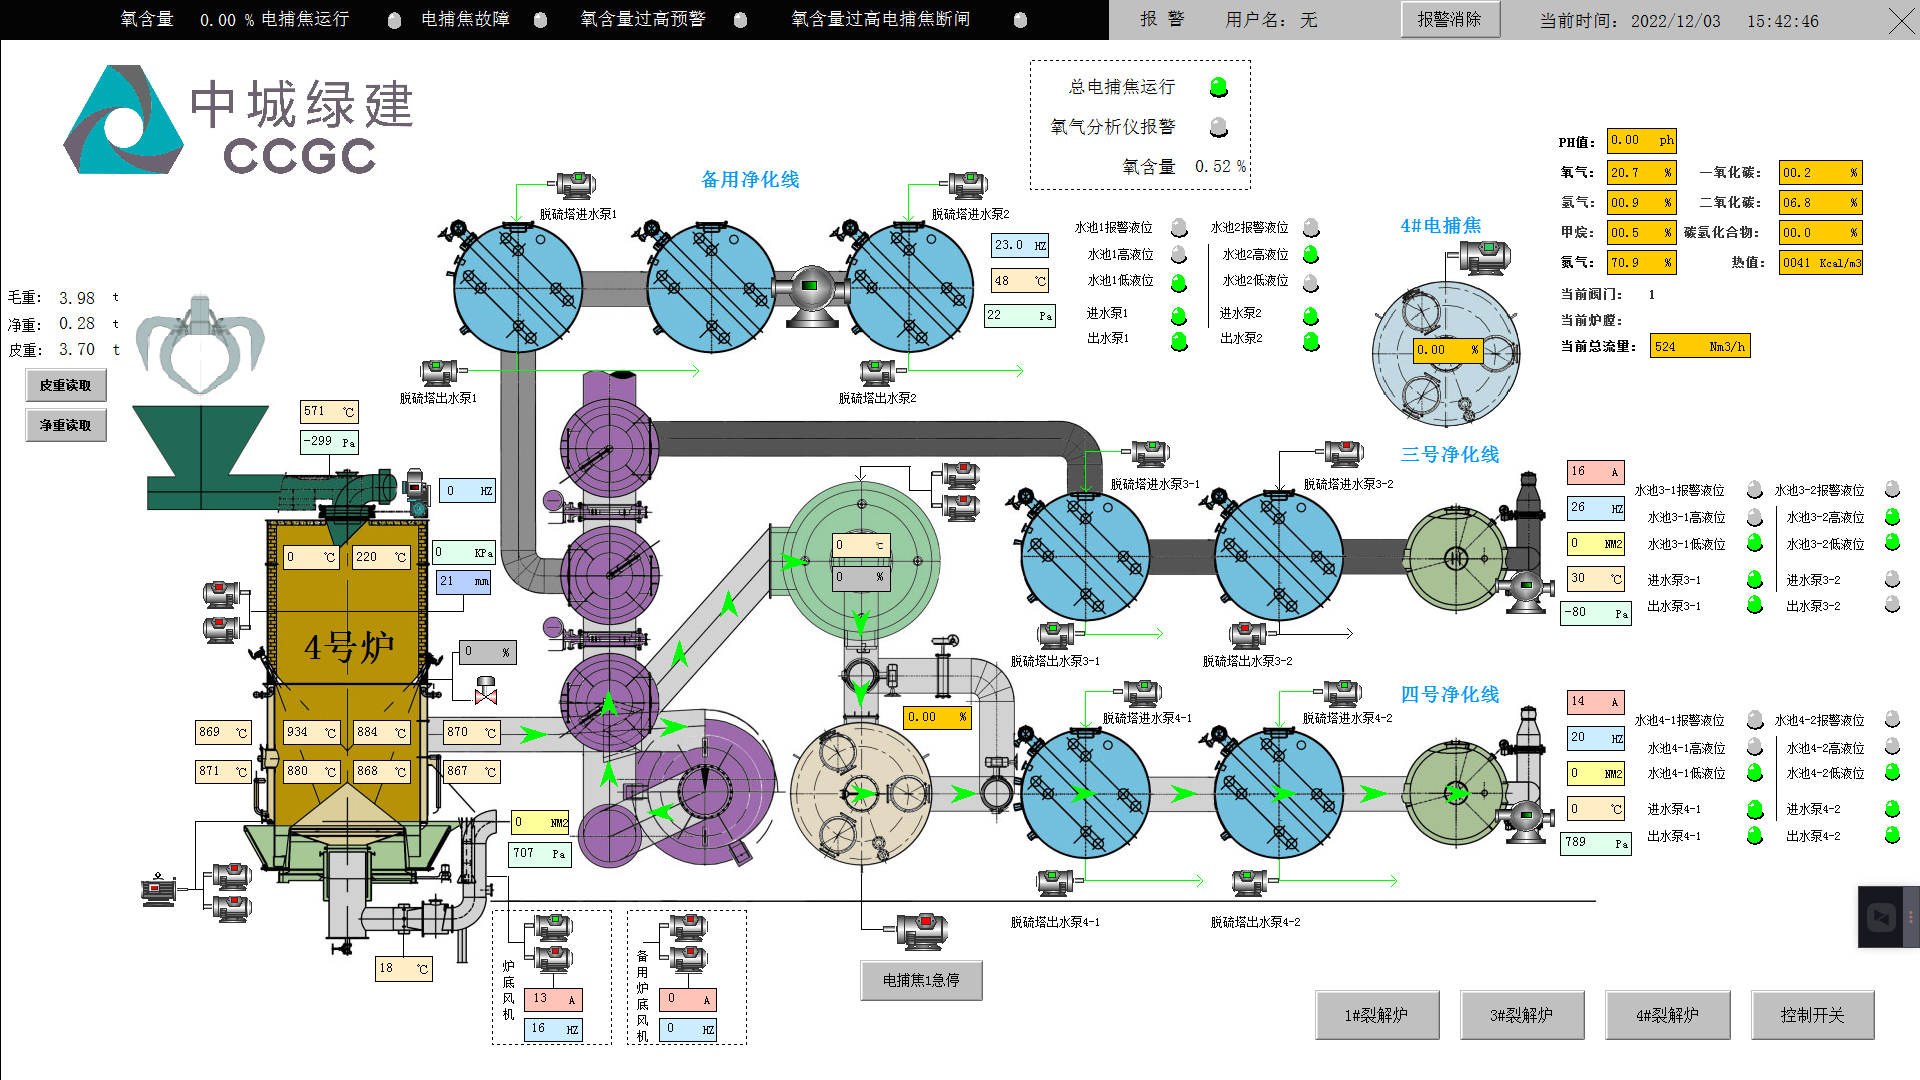The height and width of the screenshot is (1080, 1920).
Task: Click the 氧气分析仪报警 indicator light
Action: click(x=1218, y=127)
